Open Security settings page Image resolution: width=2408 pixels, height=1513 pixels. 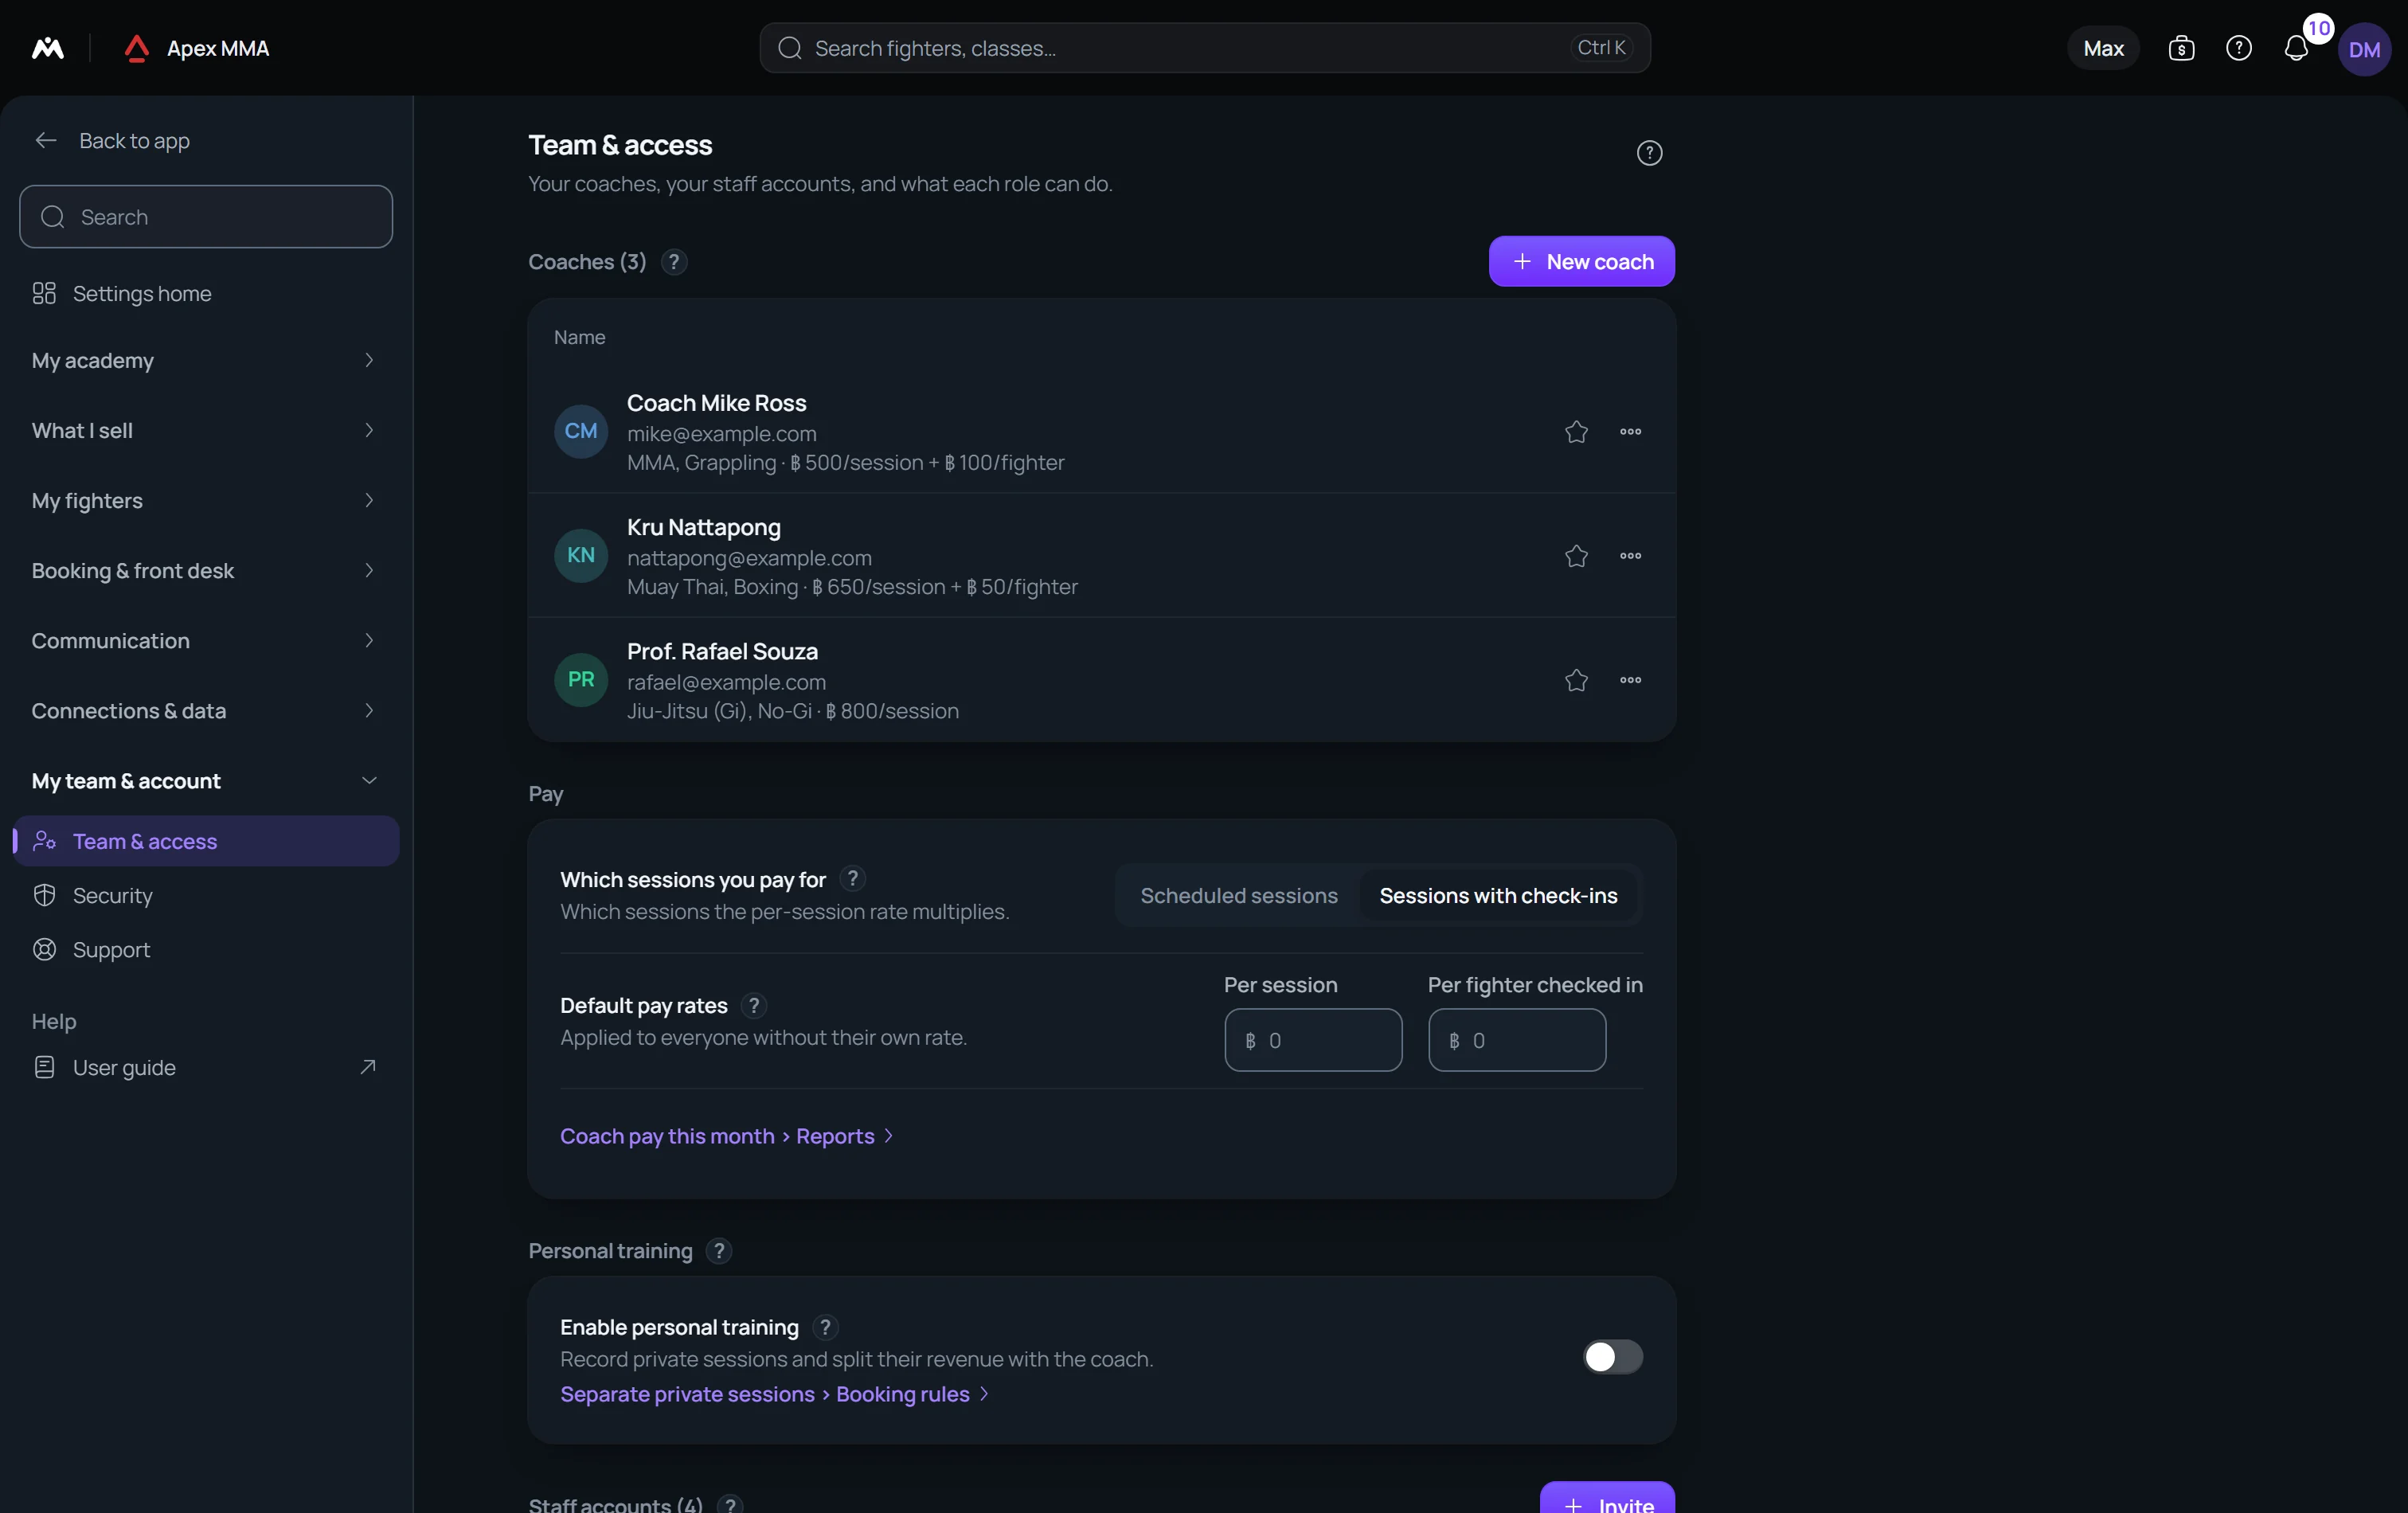pyautogui.click(x=206, y=895)
